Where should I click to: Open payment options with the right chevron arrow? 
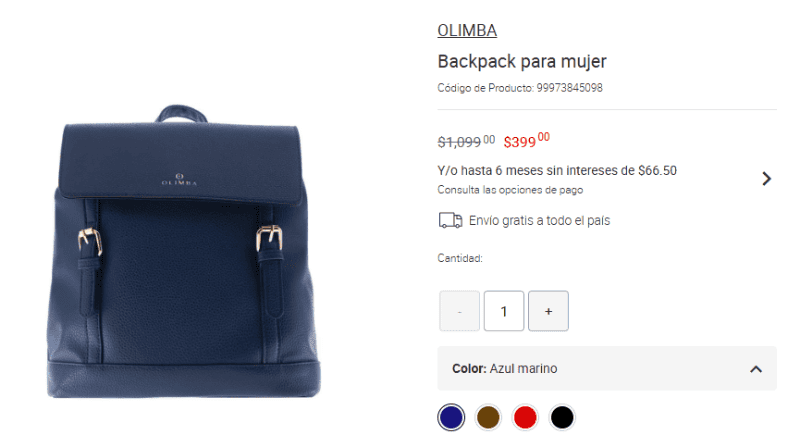point(766,179)
